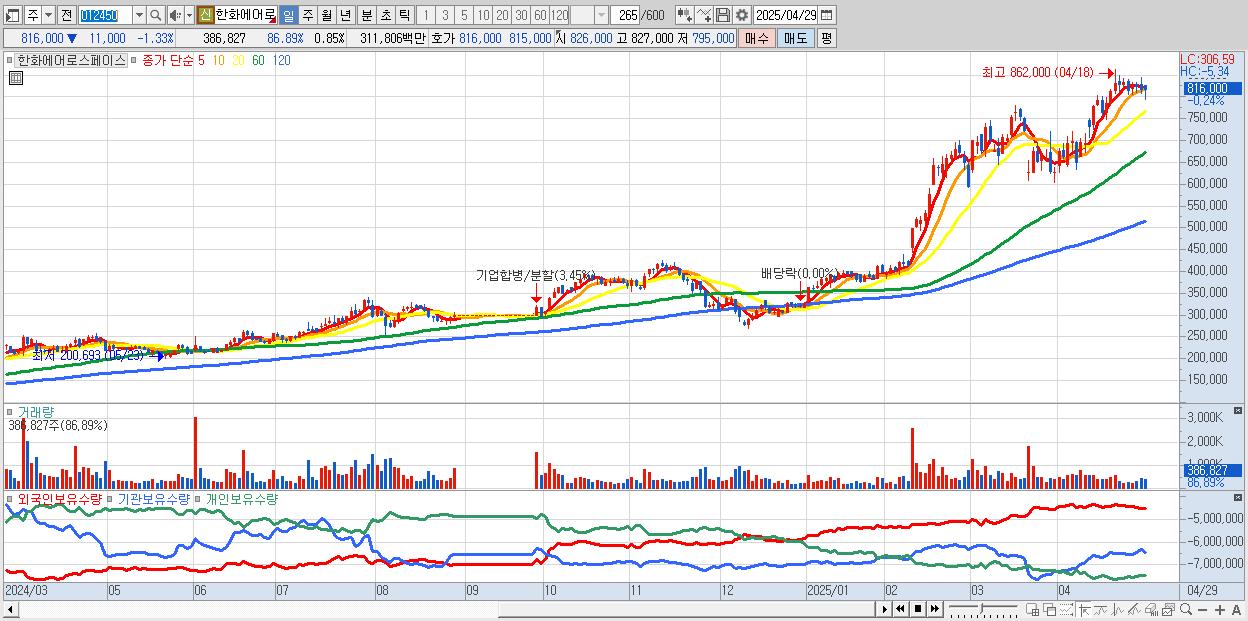The image size is (1248, 621).
Task: Click the 전 button in the toolbar
Action: click(x=67, y=15)
